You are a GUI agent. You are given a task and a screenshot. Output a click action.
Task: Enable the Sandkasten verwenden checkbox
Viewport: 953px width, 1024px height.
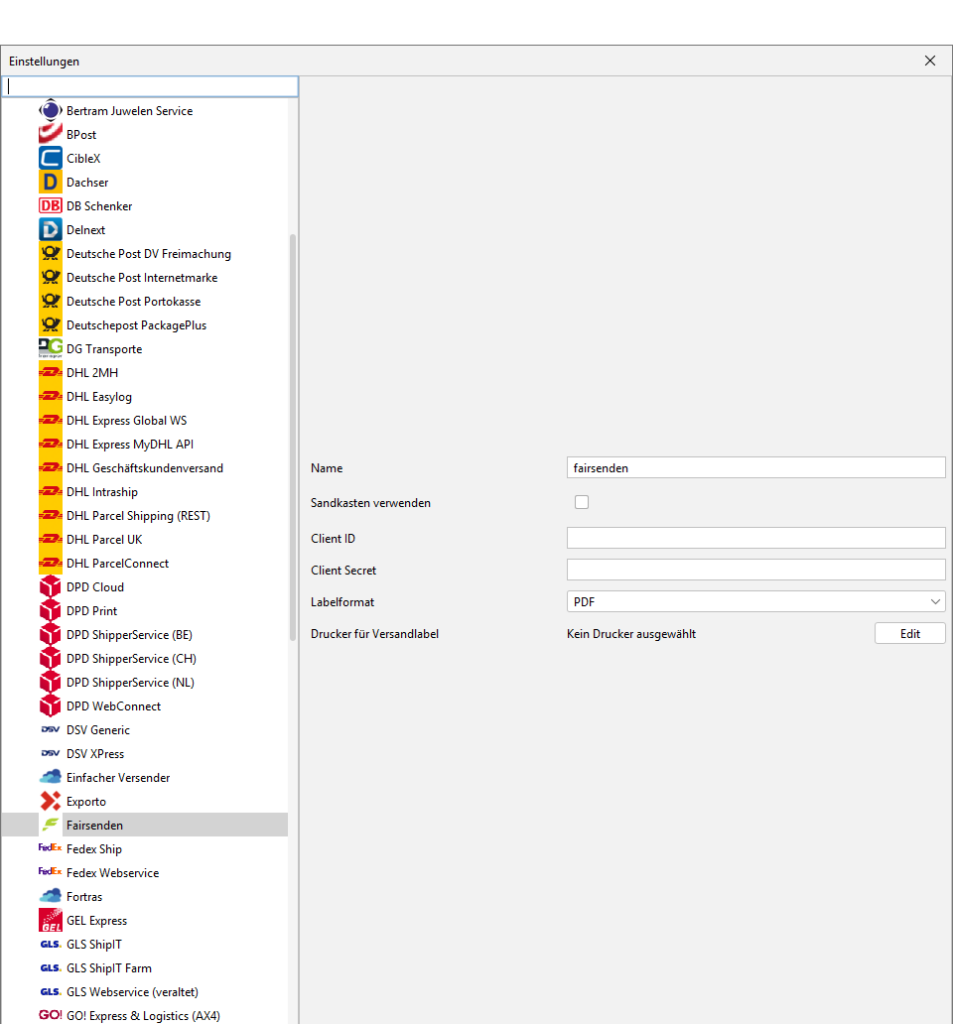[x=582, y=503]
